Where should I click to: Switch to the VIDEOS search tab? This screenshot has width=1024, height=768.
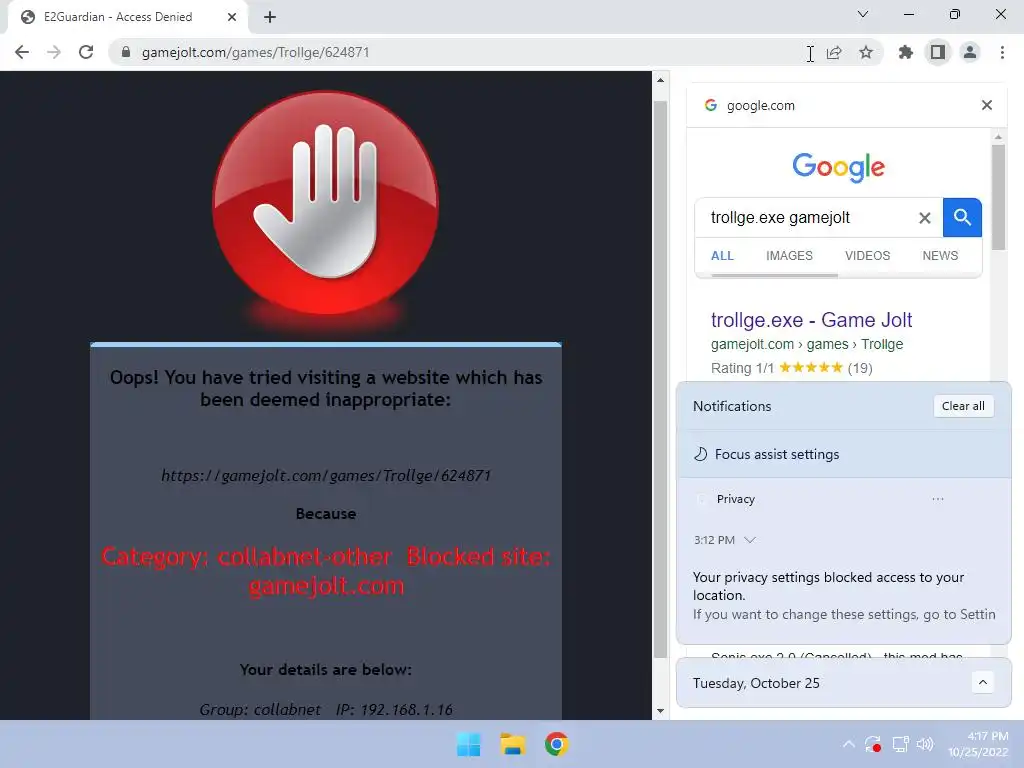(x=867, y=255)
